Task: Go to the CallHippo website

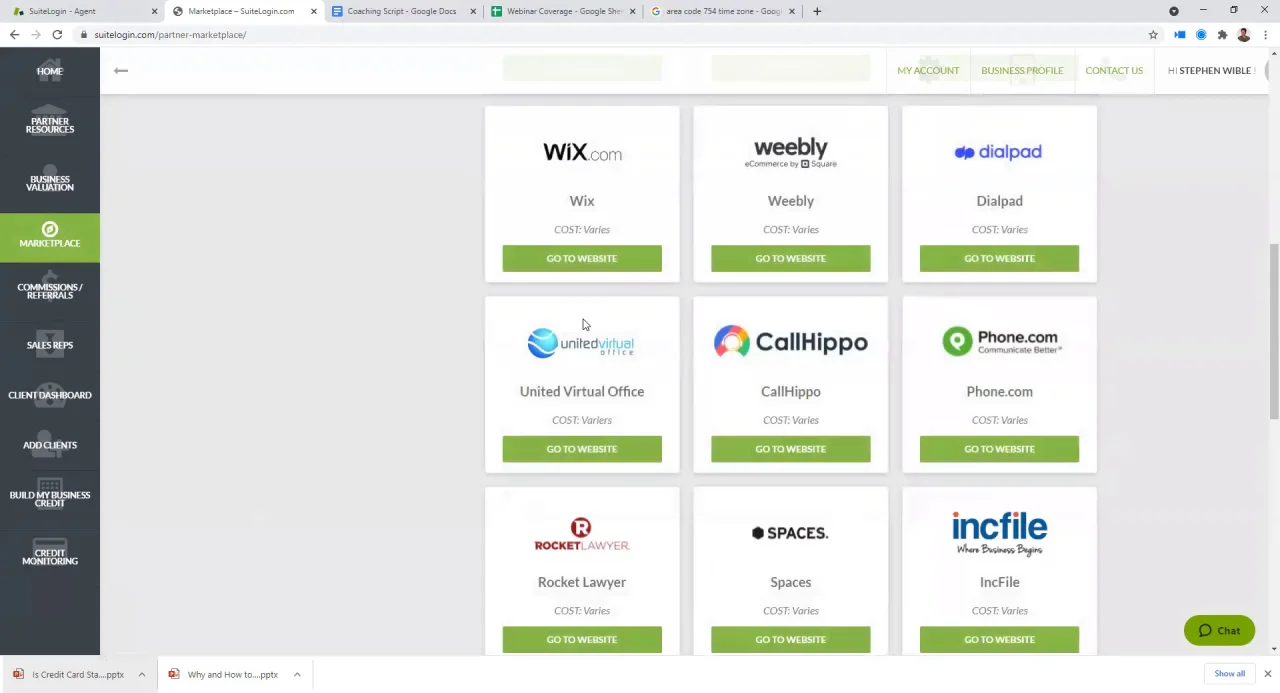Action: [x=791, y=449]
